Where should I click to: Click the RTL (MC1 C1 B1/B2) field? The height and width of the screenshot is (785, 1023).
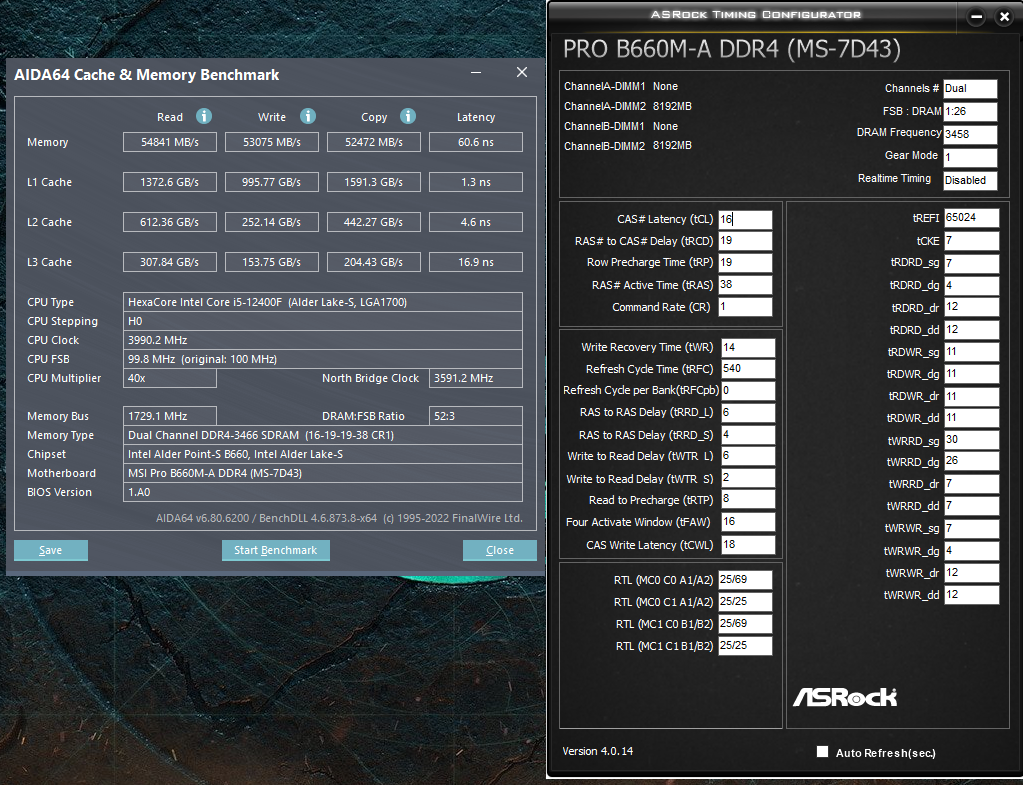click(x=745, y=645)
